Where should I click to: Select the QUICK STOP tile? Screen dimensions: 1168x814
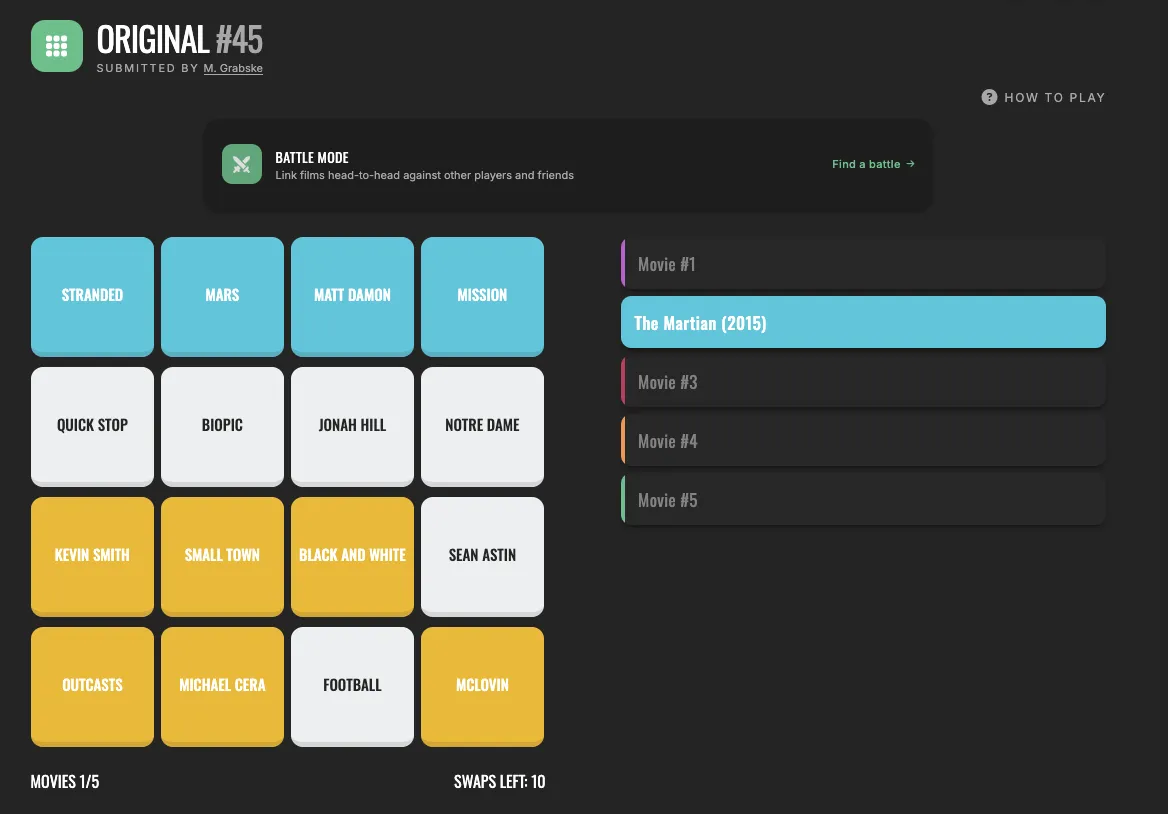pos(92,427)
